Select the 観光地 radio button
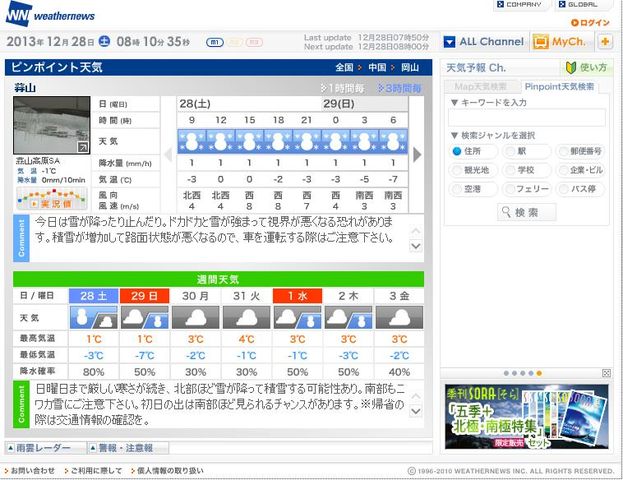The height and width of the screenshot is (480, 623). (457, 170)
